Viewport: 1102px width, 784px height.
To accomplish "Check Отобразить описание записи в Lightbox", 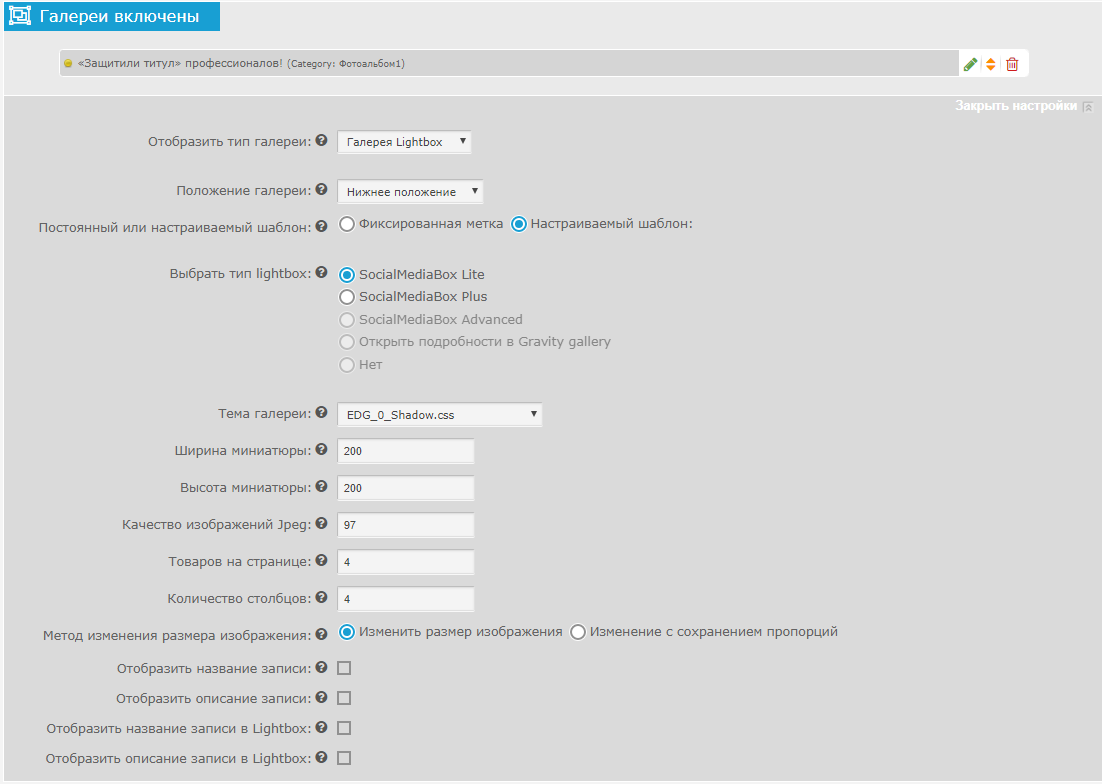I will pyautogui.click(x=344, y=758).
